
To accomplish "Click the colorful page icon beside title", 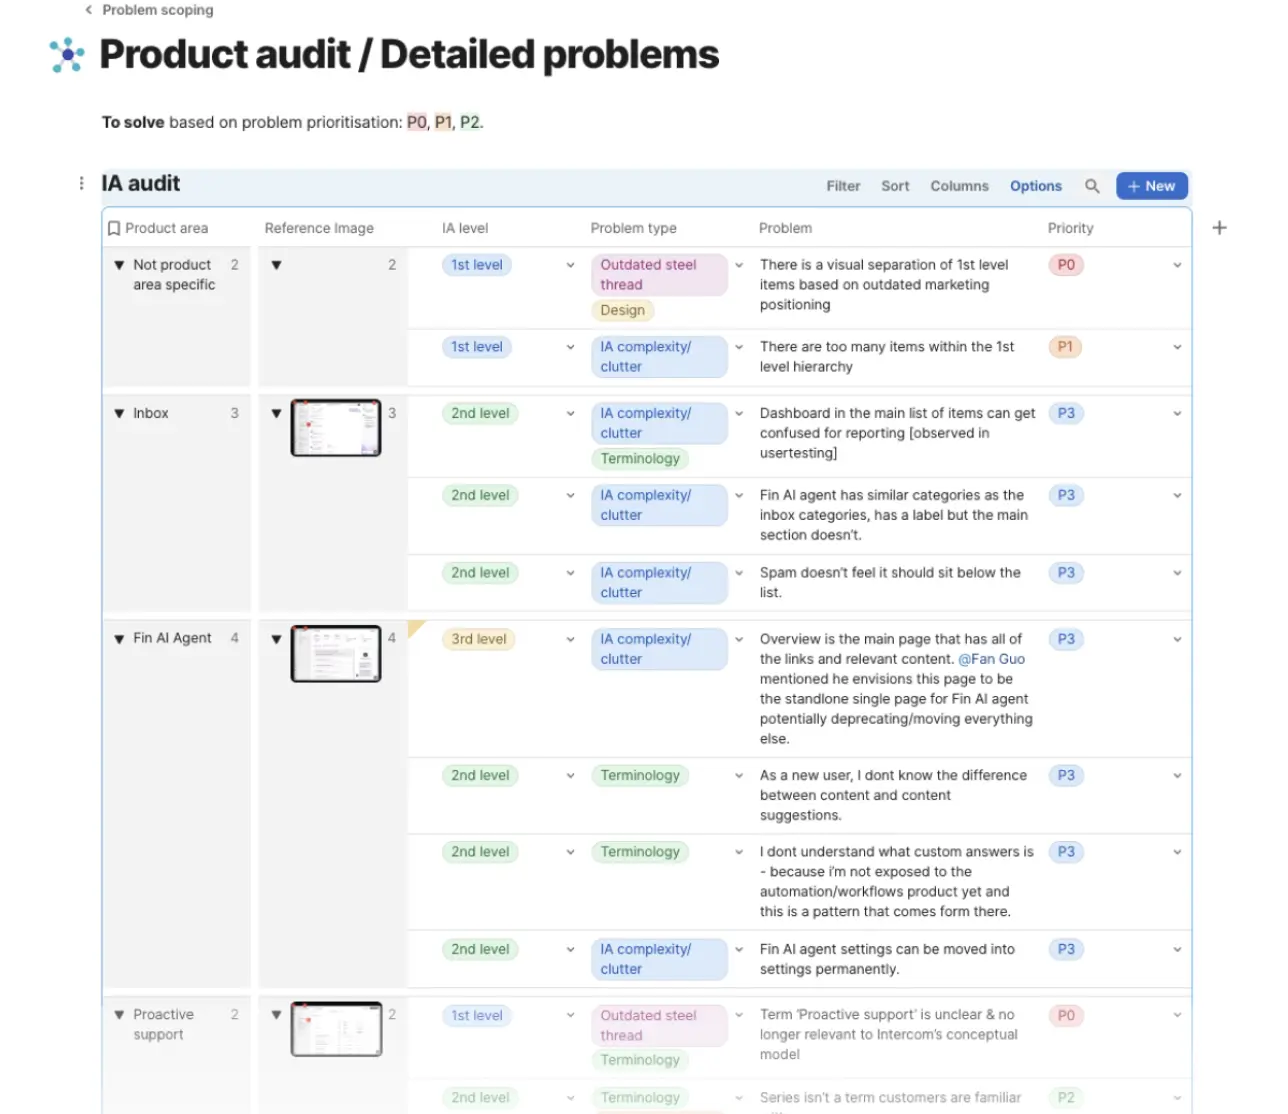I will coord(67,55).
